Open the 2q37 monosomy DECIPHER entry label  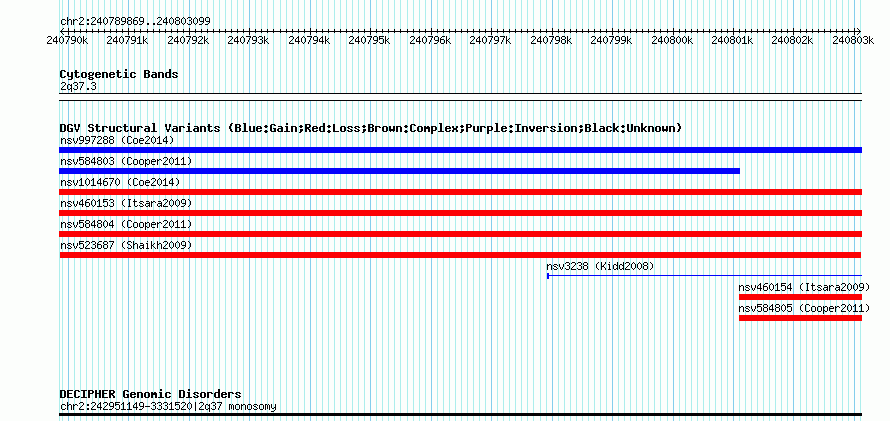pos(168,406)
